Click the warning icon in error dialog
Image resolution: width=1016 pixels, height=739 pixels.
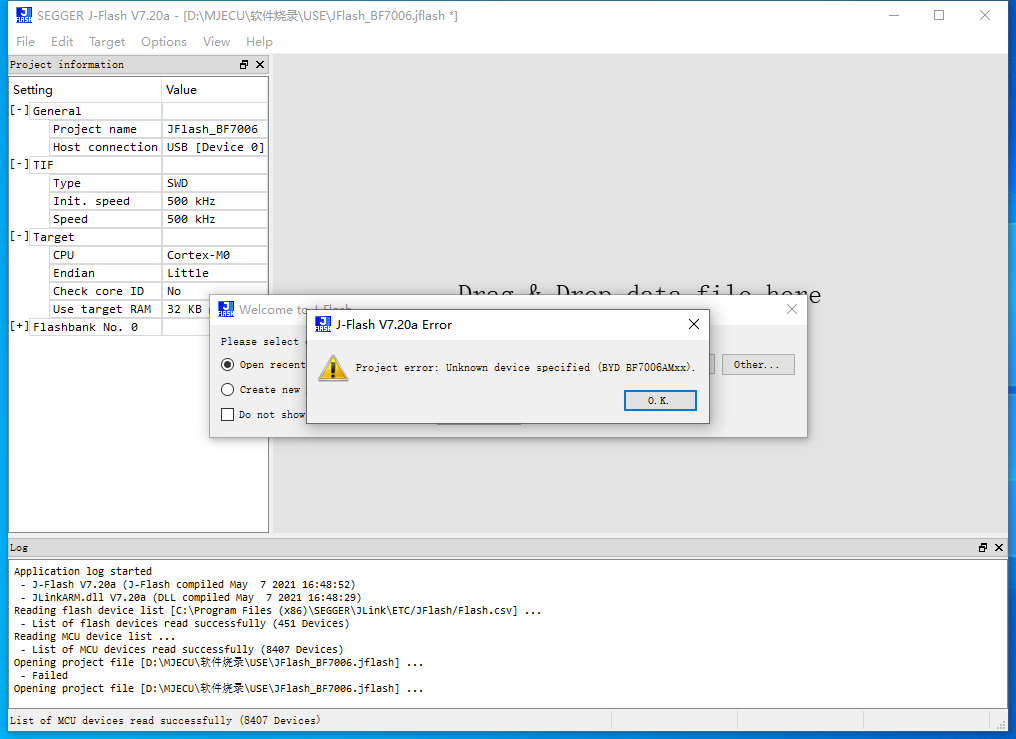(333, 368)
